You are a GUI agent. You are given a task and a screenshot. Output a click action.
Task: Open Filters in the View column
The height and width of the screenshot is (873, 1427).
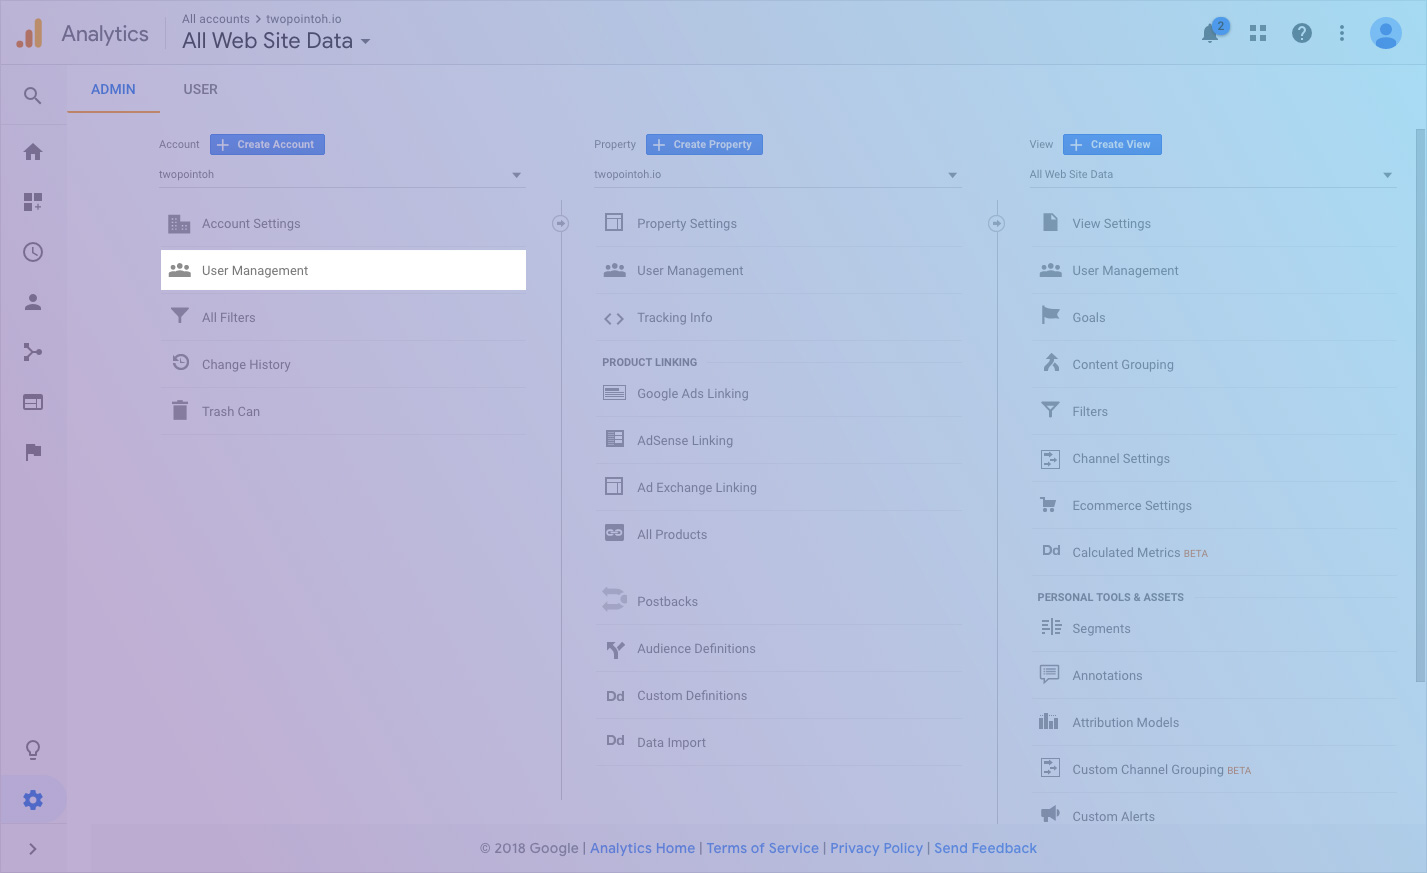pyautogui.click(x=1214, y=411)
